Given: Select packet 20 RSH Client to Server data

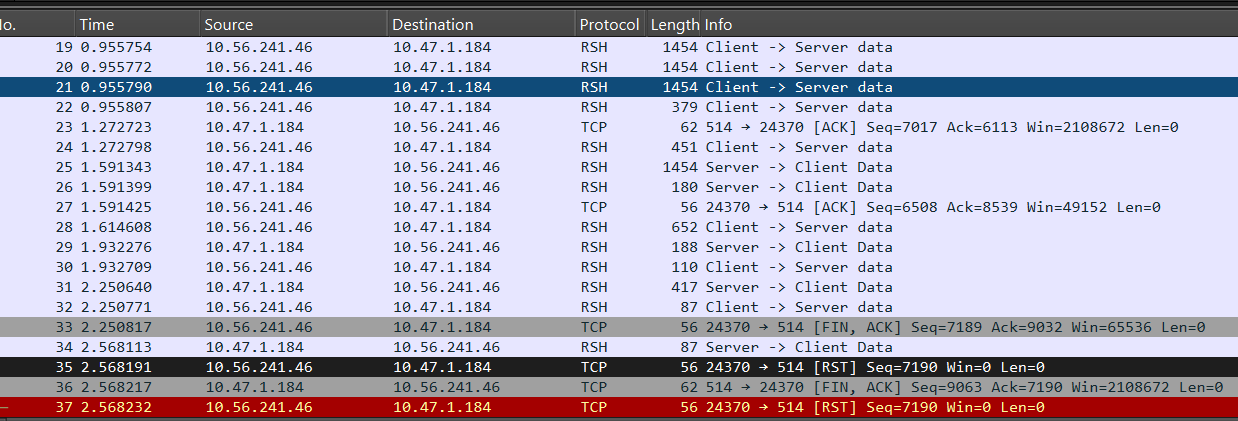Looking at the screenshot, I should [619, 67].
